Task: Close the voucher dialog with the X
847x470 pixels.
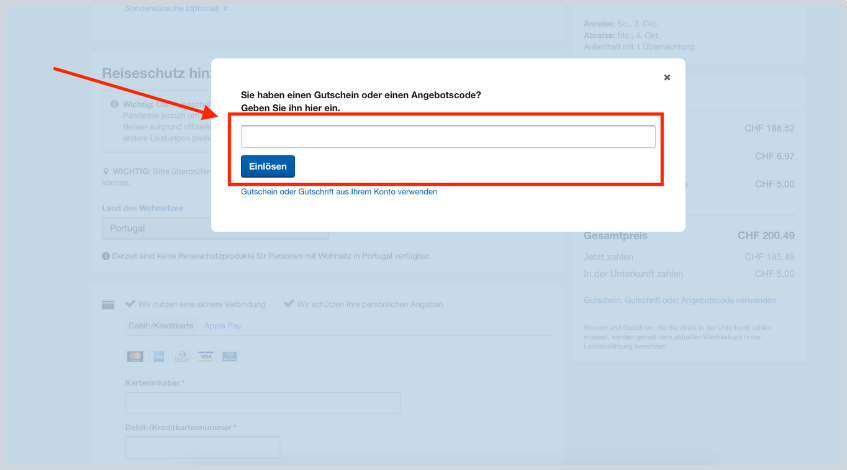Action: (667, 77)
